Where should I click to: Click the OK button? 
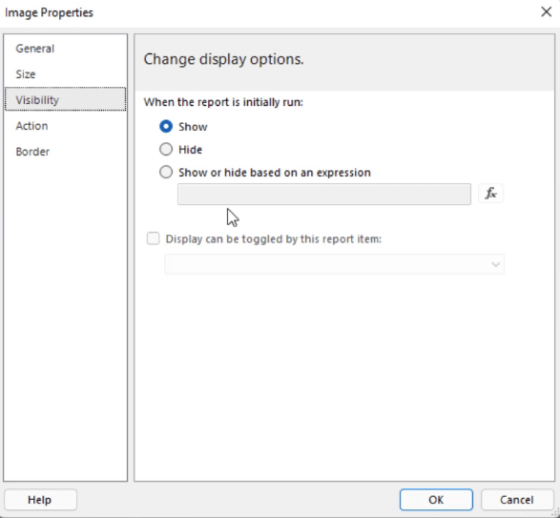(x=436, y=499)
